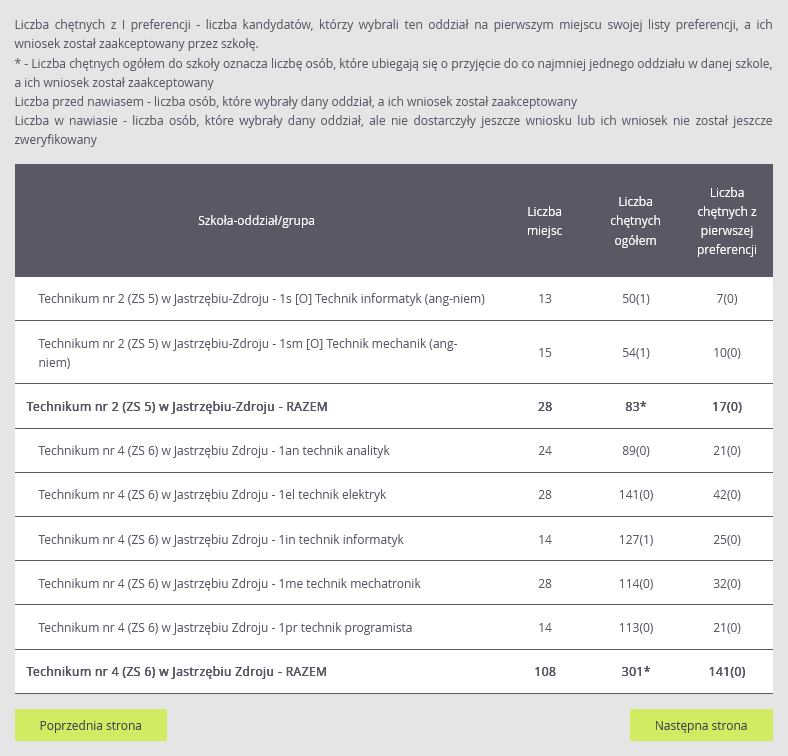Click 'Technikum nr 4 (ZS 6)' RAZEM row
Image resolution: width=788 pixels, height=756 pixels.
(176, 671)
